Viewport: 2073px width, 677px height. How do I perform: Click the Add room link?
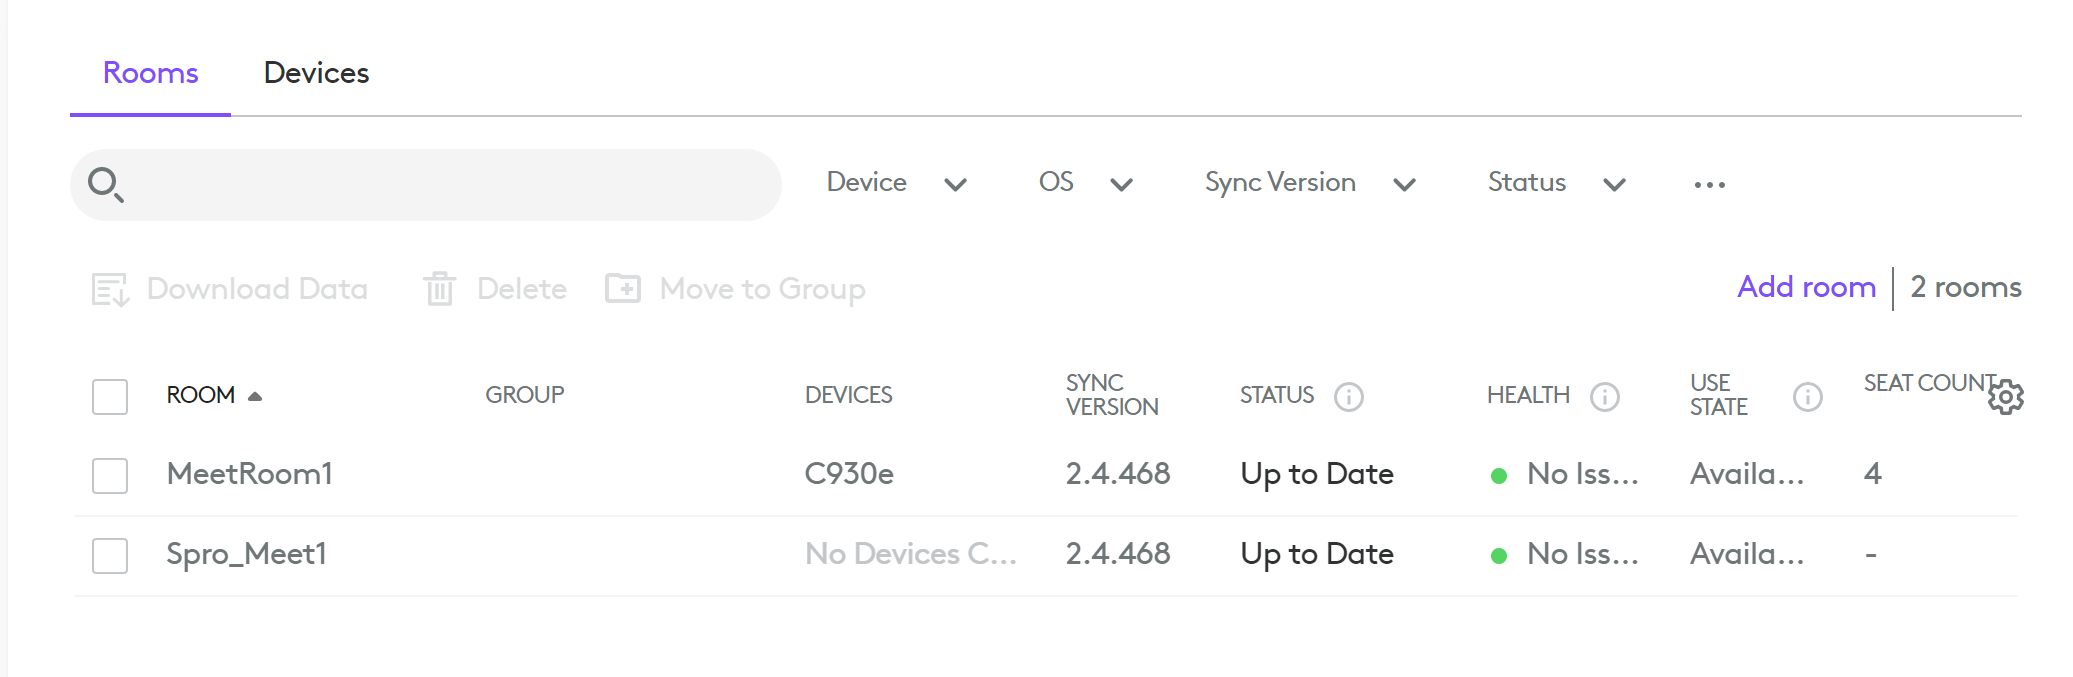tap(1806, 287)
